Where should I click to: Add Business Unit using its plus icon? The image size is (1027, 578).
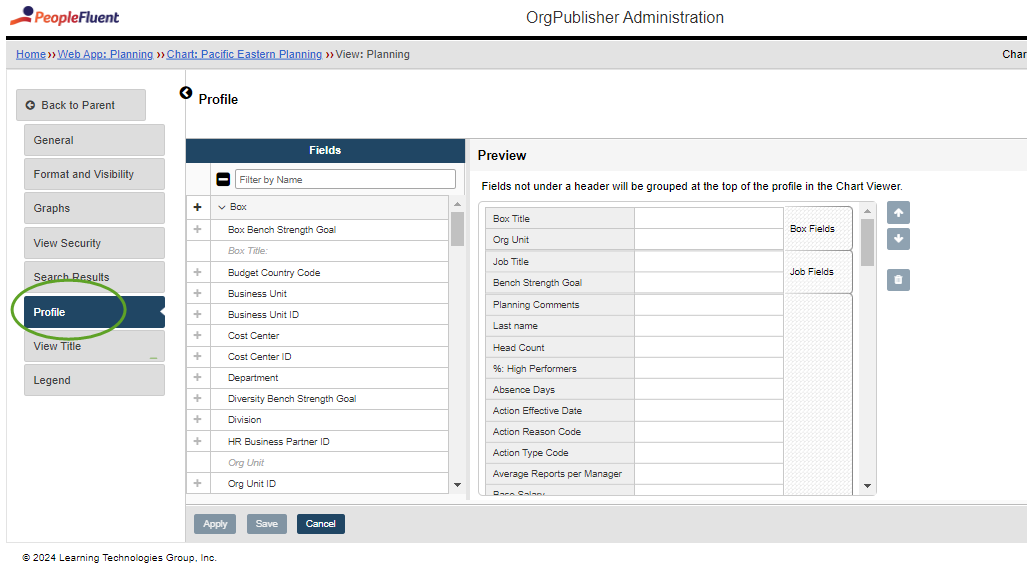click(x=197, y=293)
